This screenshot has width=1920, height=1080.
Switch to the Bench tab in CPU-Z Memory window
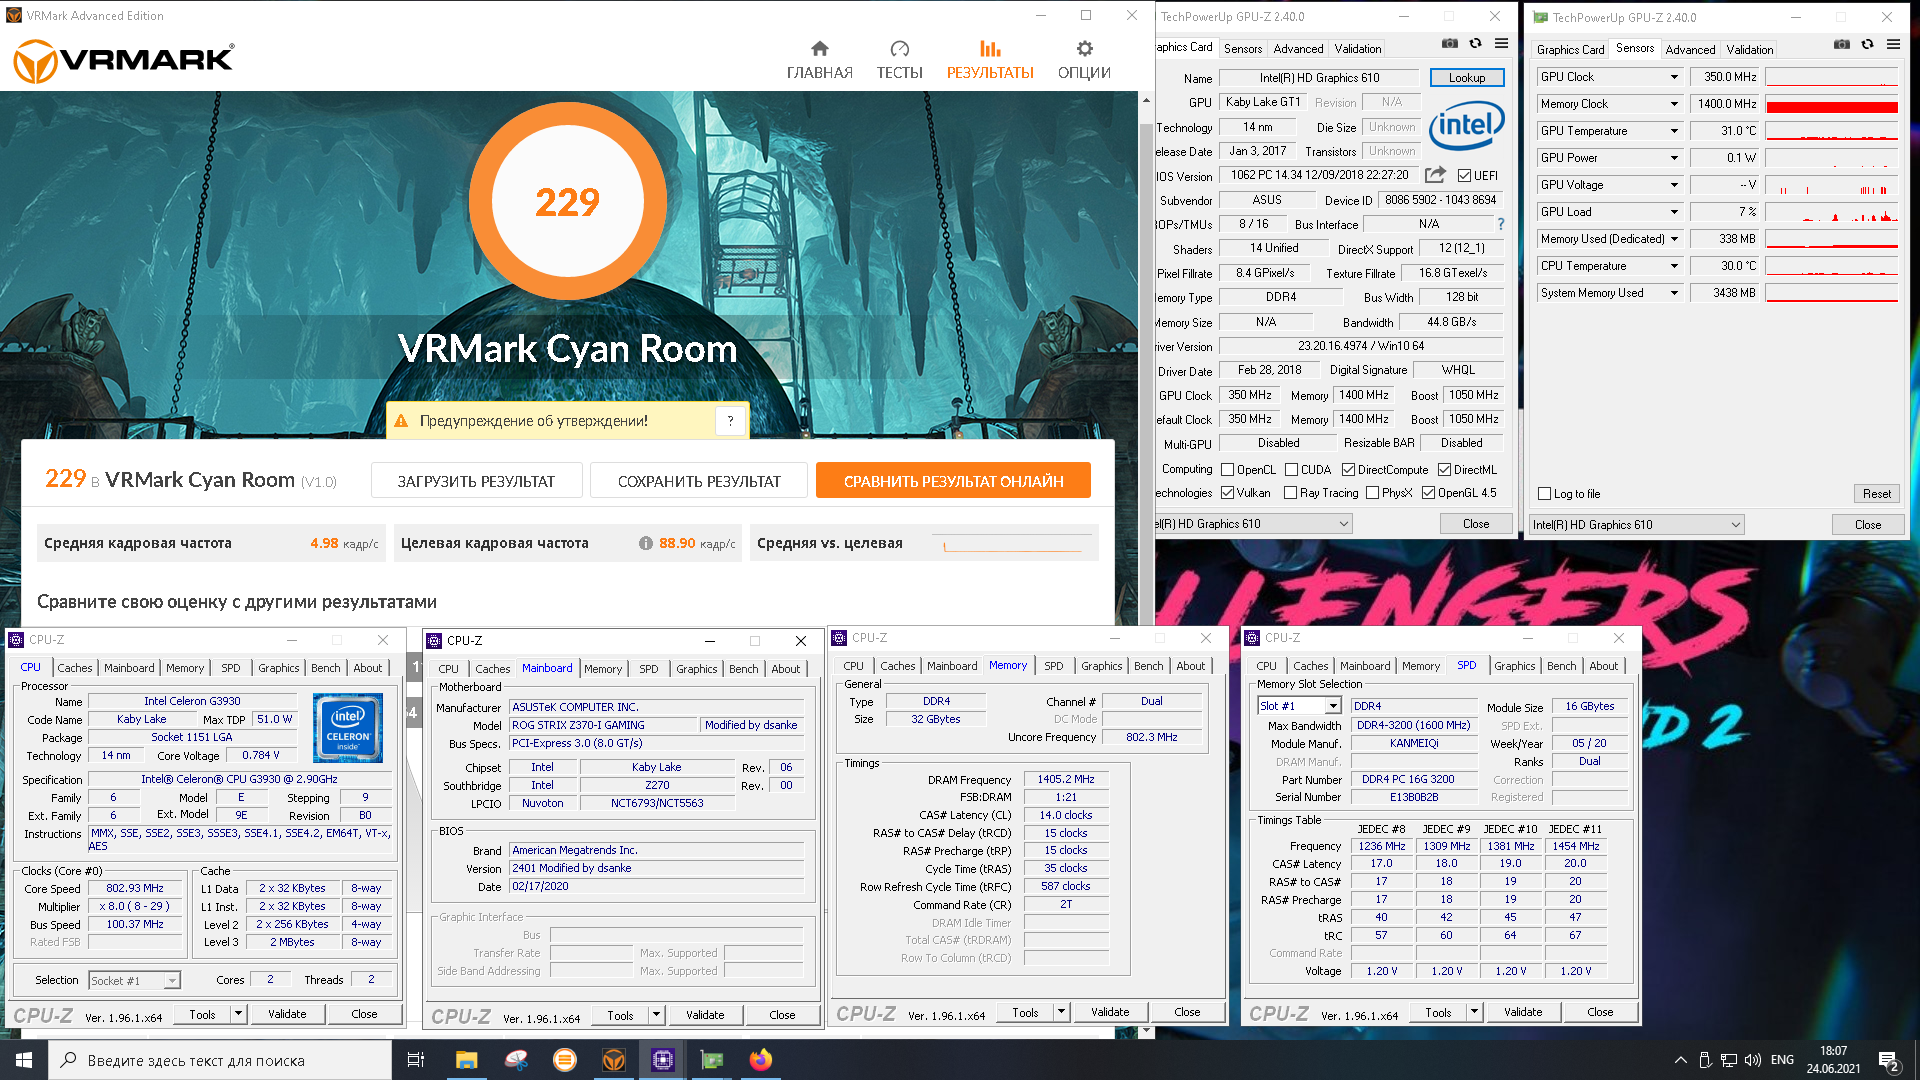point(1148,666)
